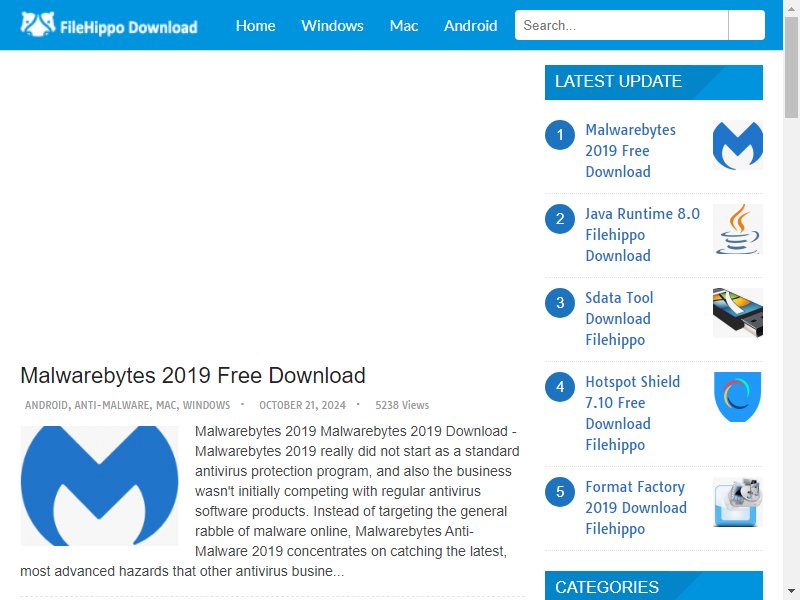Open the Sdata Tool USB drive icon
Viewport: 800px width, 600px height.
click(737, 313)
